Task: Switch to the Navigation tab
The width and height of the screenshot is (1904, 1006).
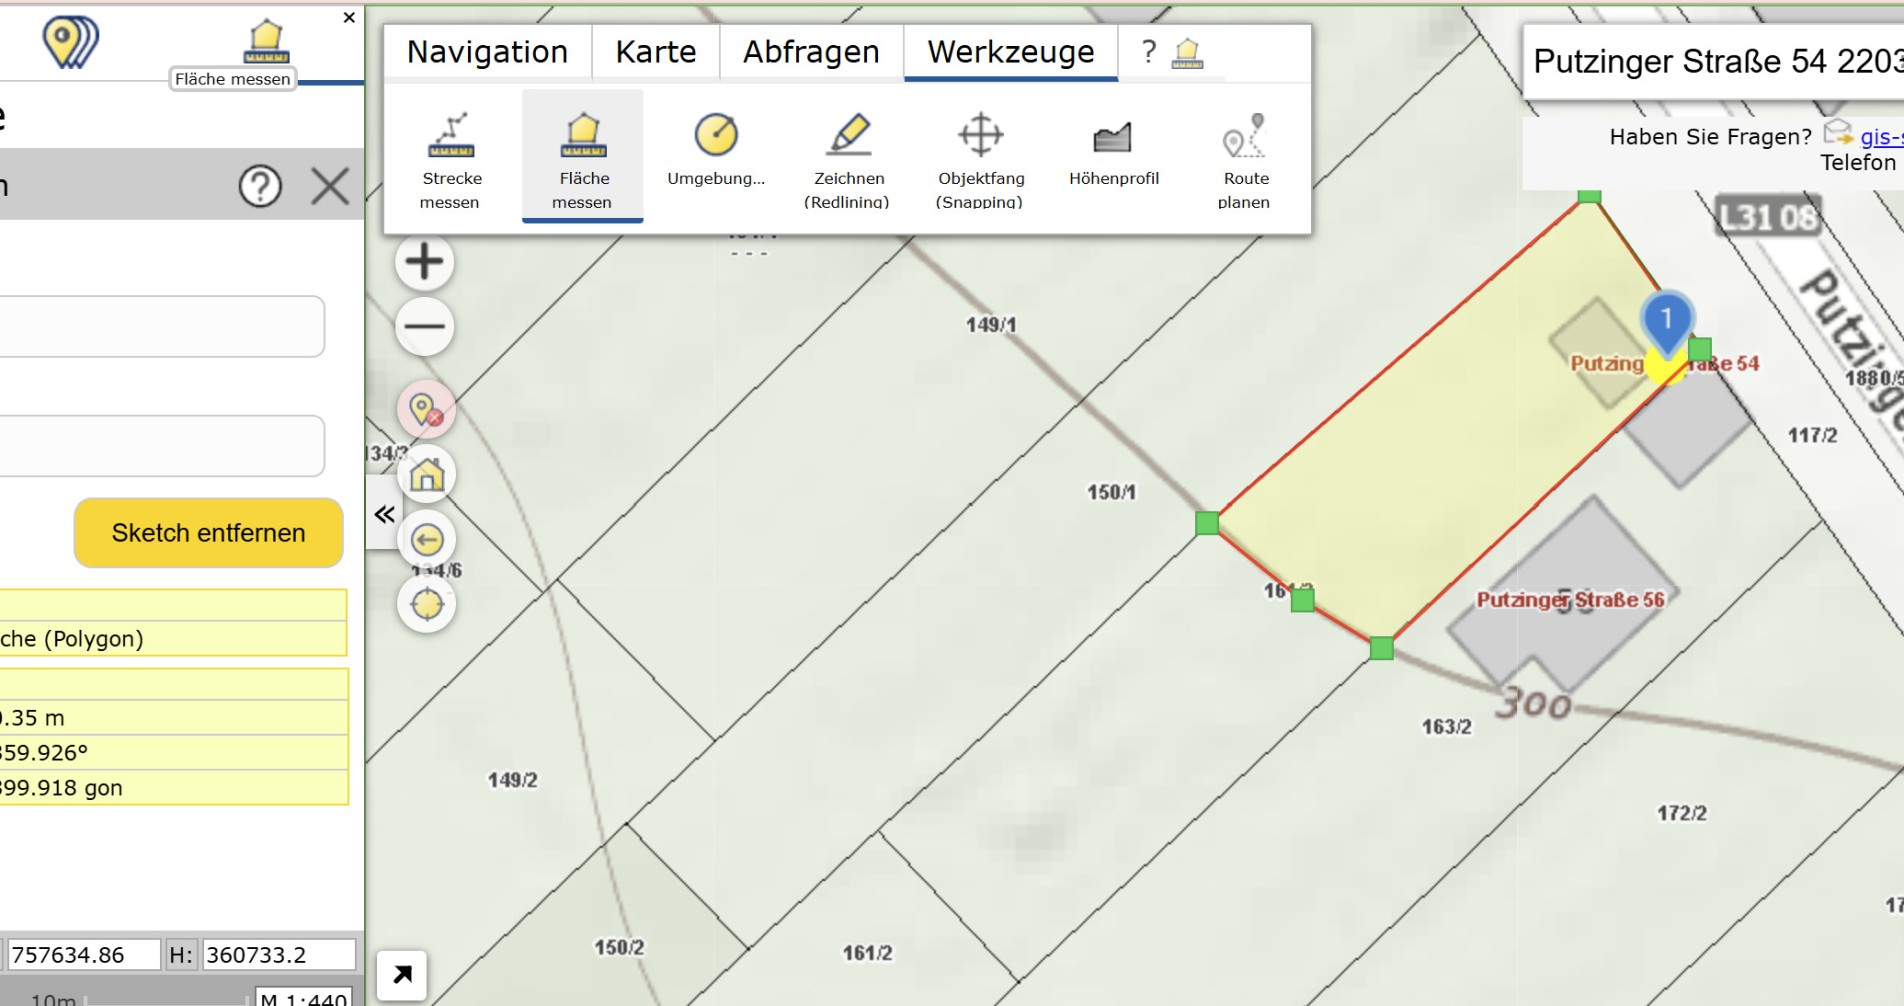Action: click(x=487, y=52)
